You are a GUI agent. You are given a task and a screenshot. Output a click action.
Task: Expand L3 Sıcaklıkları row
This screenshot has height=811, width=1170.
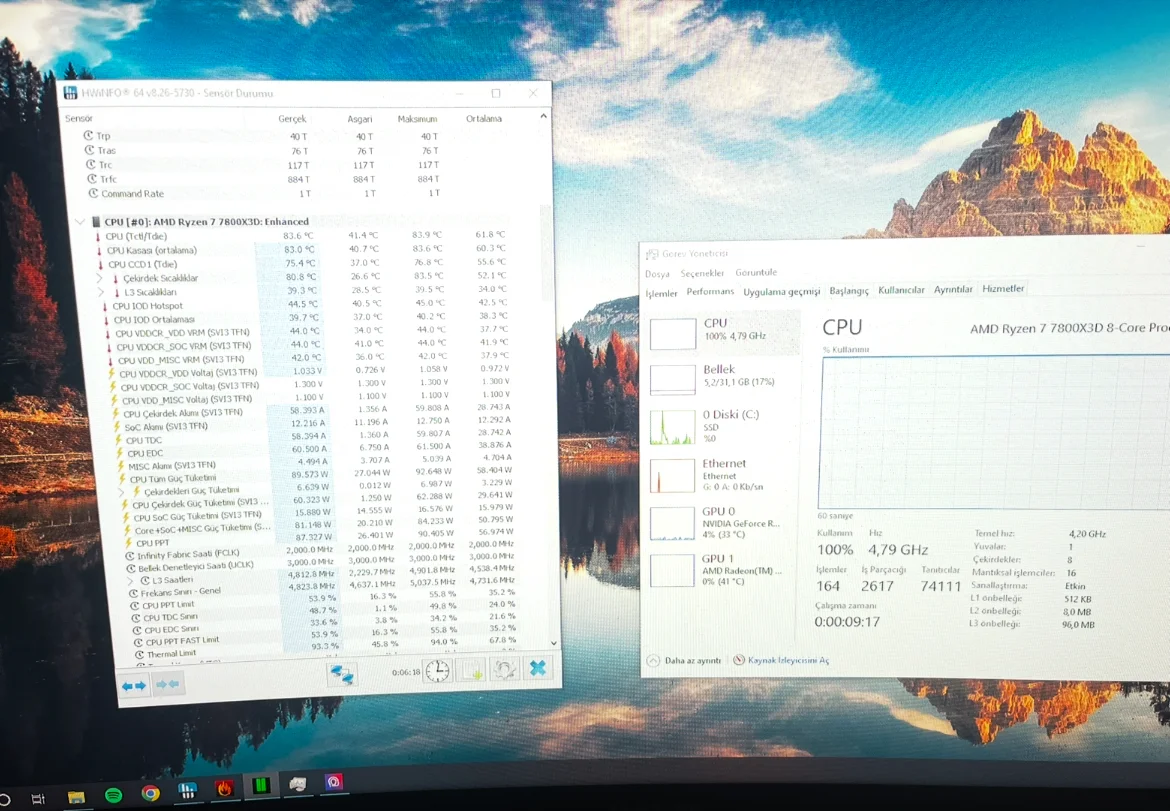(101, 292)
